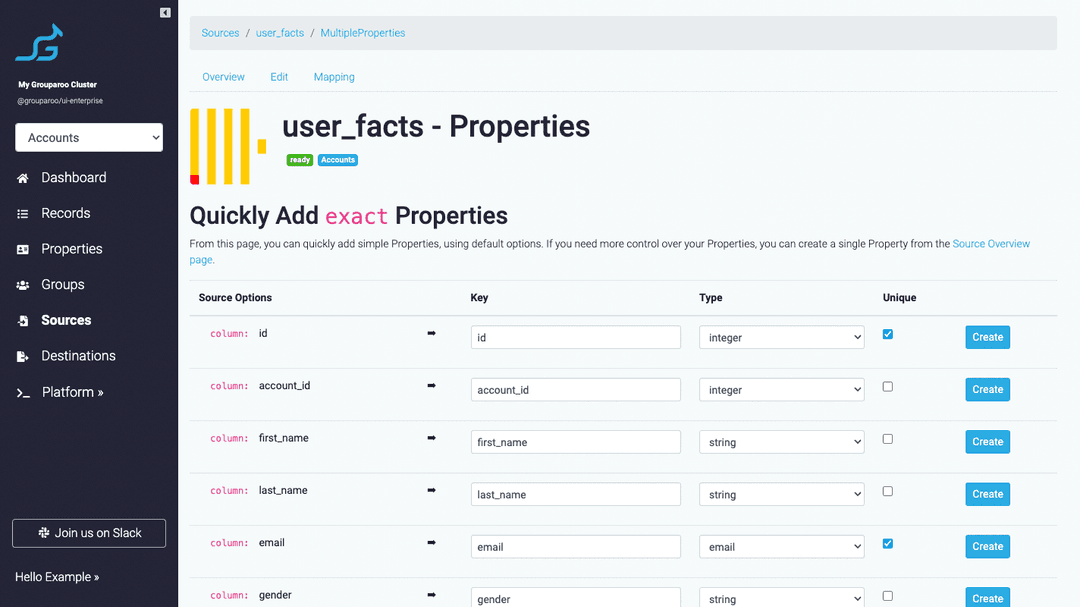The height and width of the screenshot is (607, 1080).
Task: Switch to the Edit tab
Action: (x=279, y=76)
